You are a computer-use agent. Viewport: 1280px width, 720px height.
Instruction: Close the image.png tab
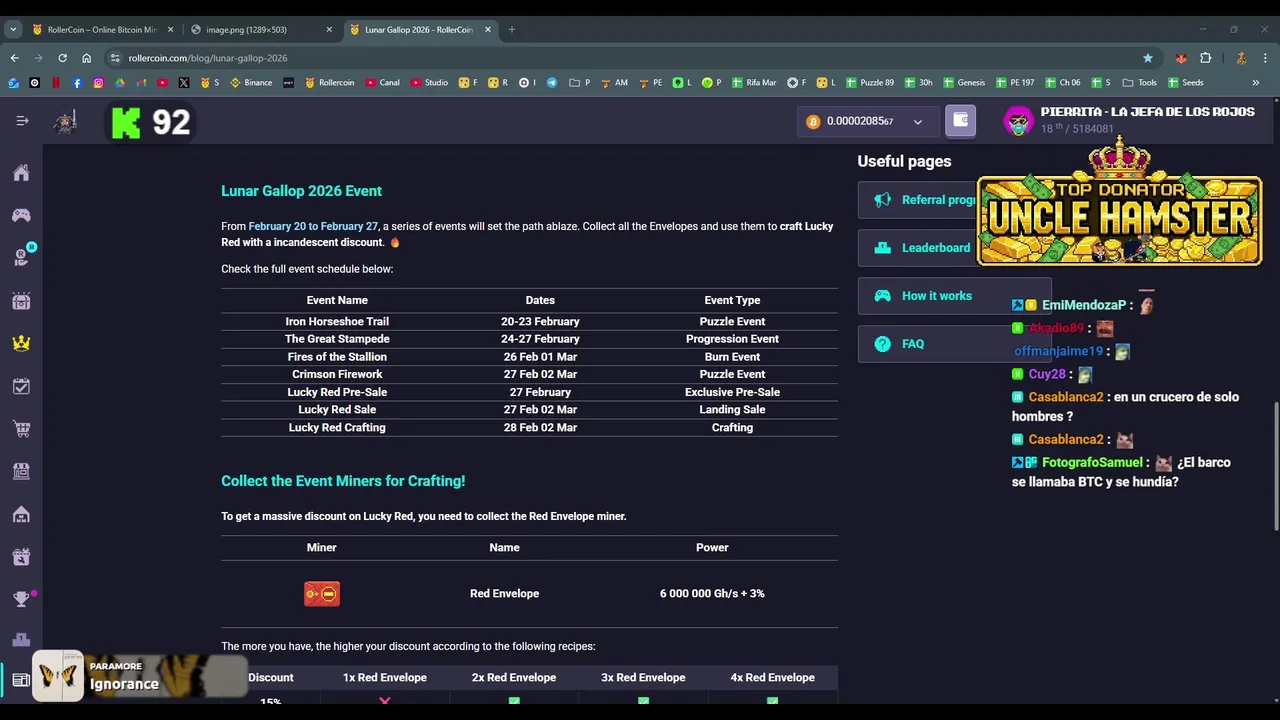click(x=329, y=29)
